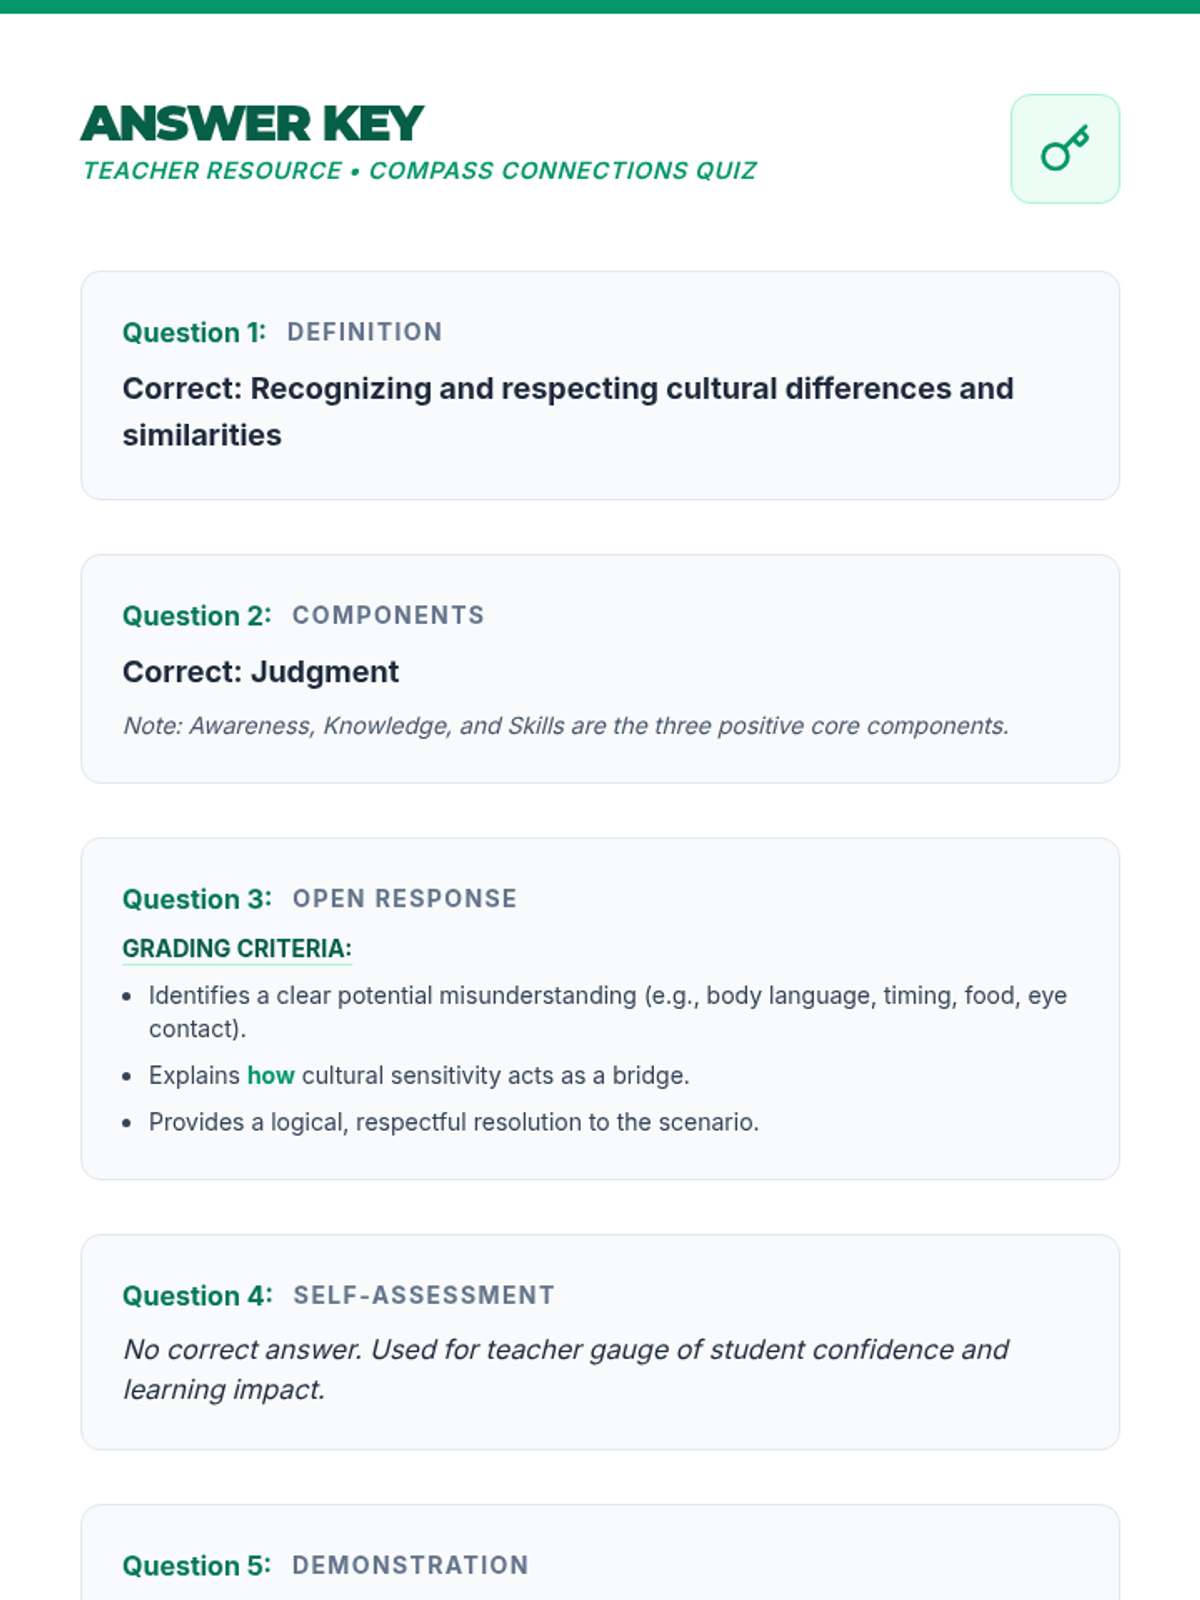Select the Question 1 label
This screenshot has width=1200, height=1600.
click(194, 332)
